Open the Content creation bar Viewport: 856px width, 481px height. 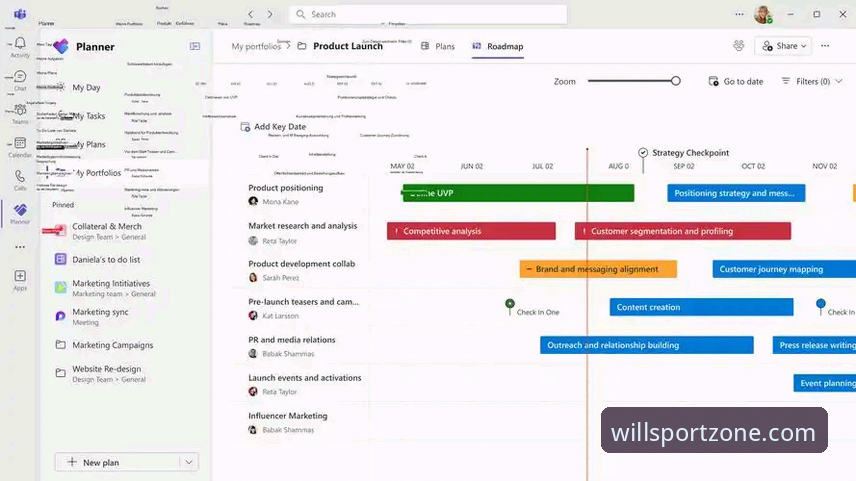point(702,307)
